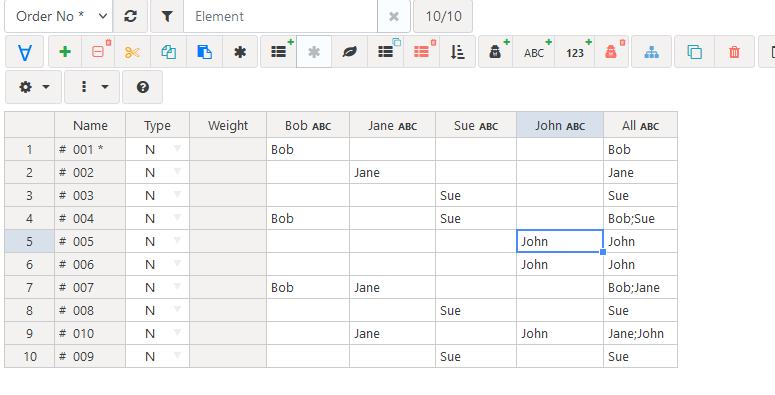The height and width of the screenshot is (395, 775).
Task: Click the black asterisk icon
Action: click(x=240, y=51)
